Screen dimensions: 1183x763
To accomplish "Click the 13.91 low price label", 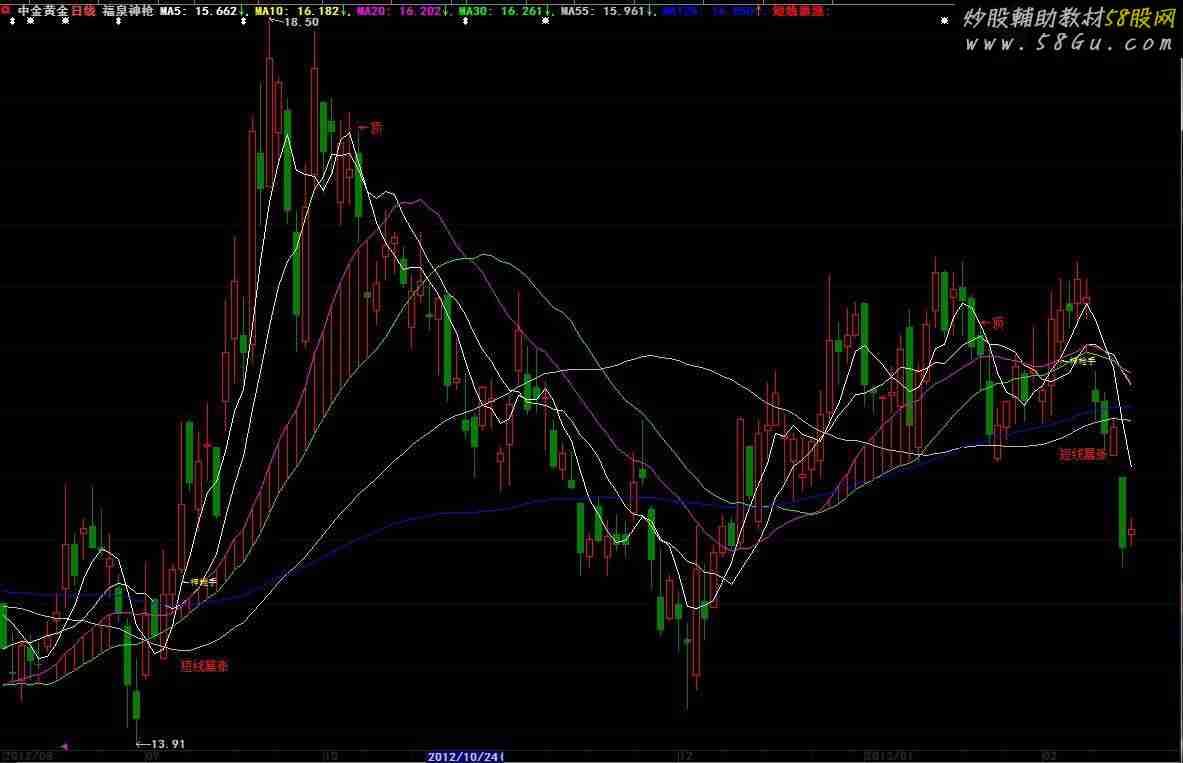I will click(167, 743).
